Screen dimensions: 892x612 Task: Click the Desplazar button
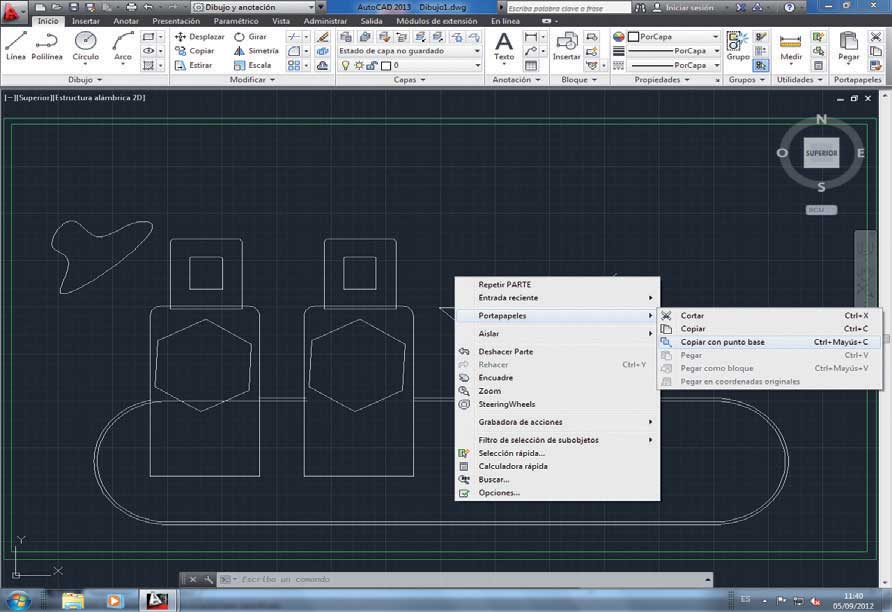tap(200, 36)
